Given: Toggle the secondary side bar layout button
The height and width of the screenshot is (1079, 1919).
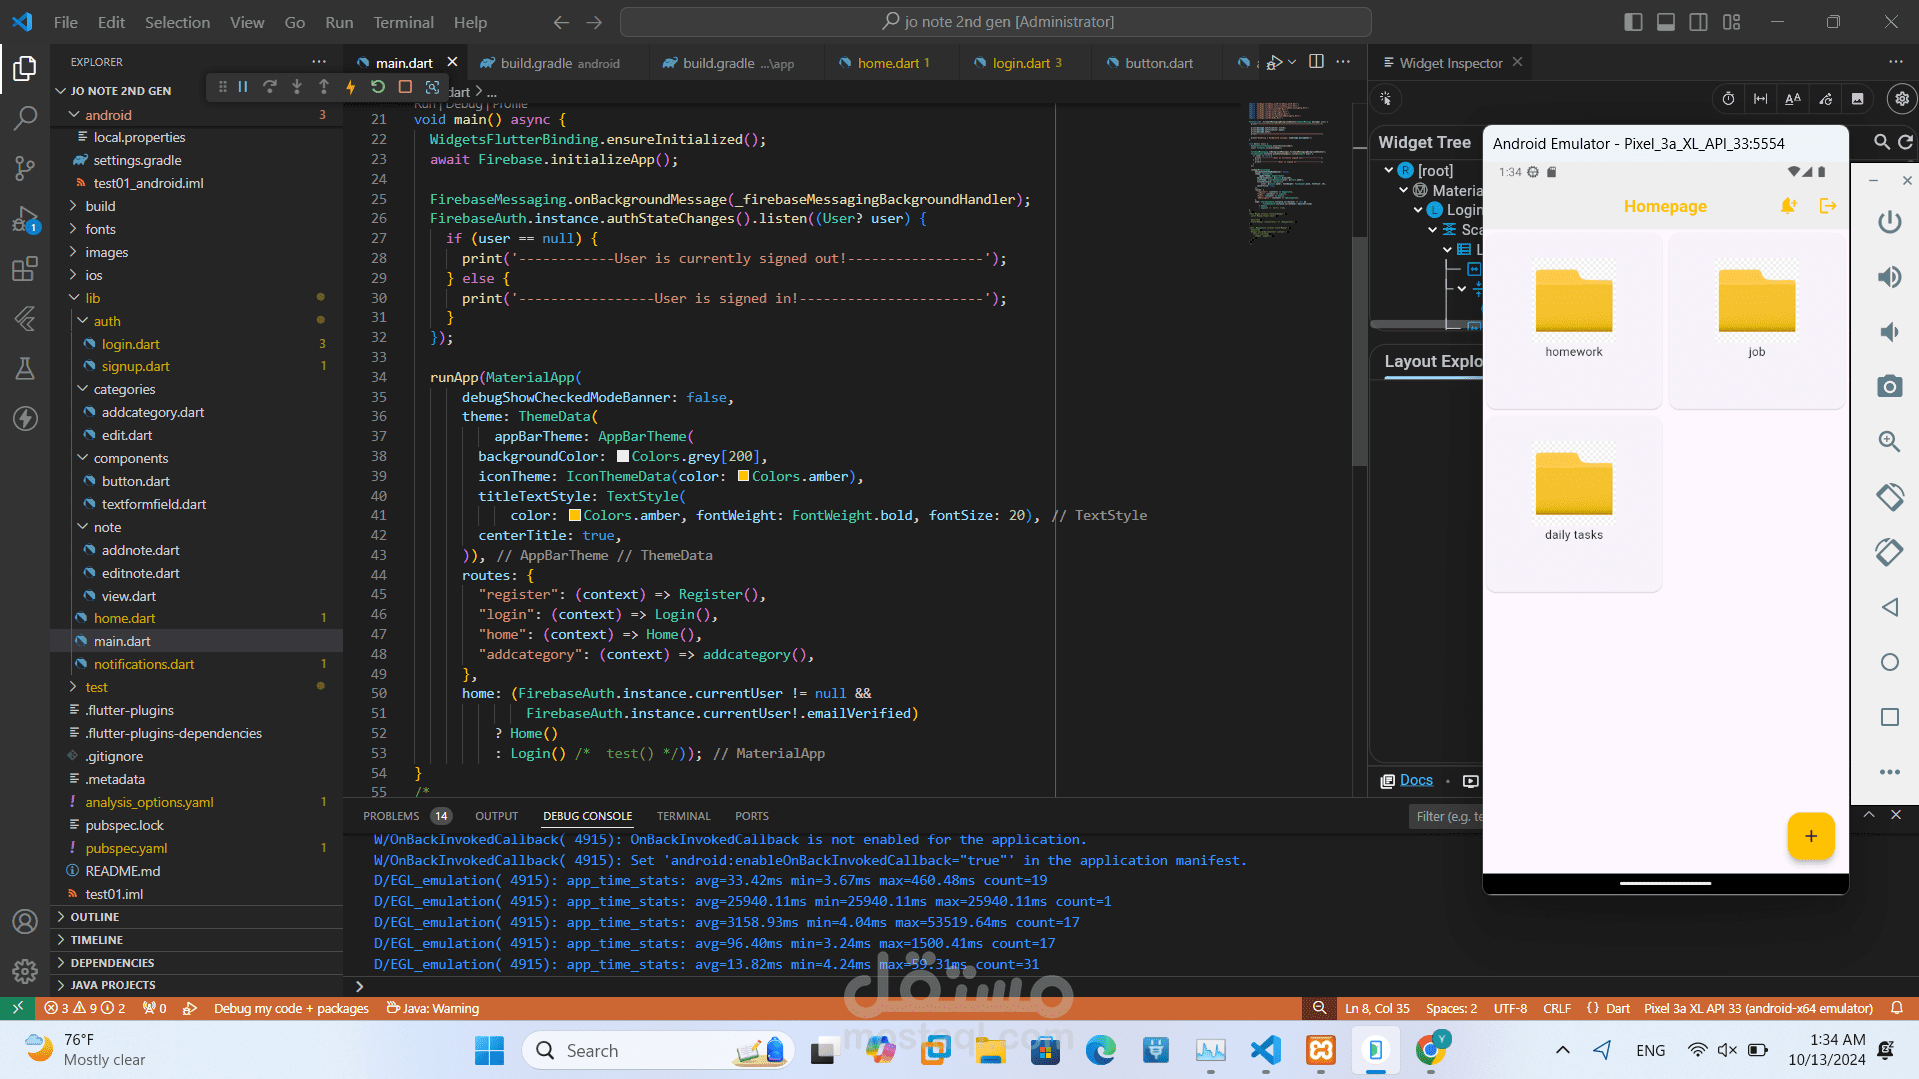Looking at the screenshot, I should click(x=1698, y=22).
